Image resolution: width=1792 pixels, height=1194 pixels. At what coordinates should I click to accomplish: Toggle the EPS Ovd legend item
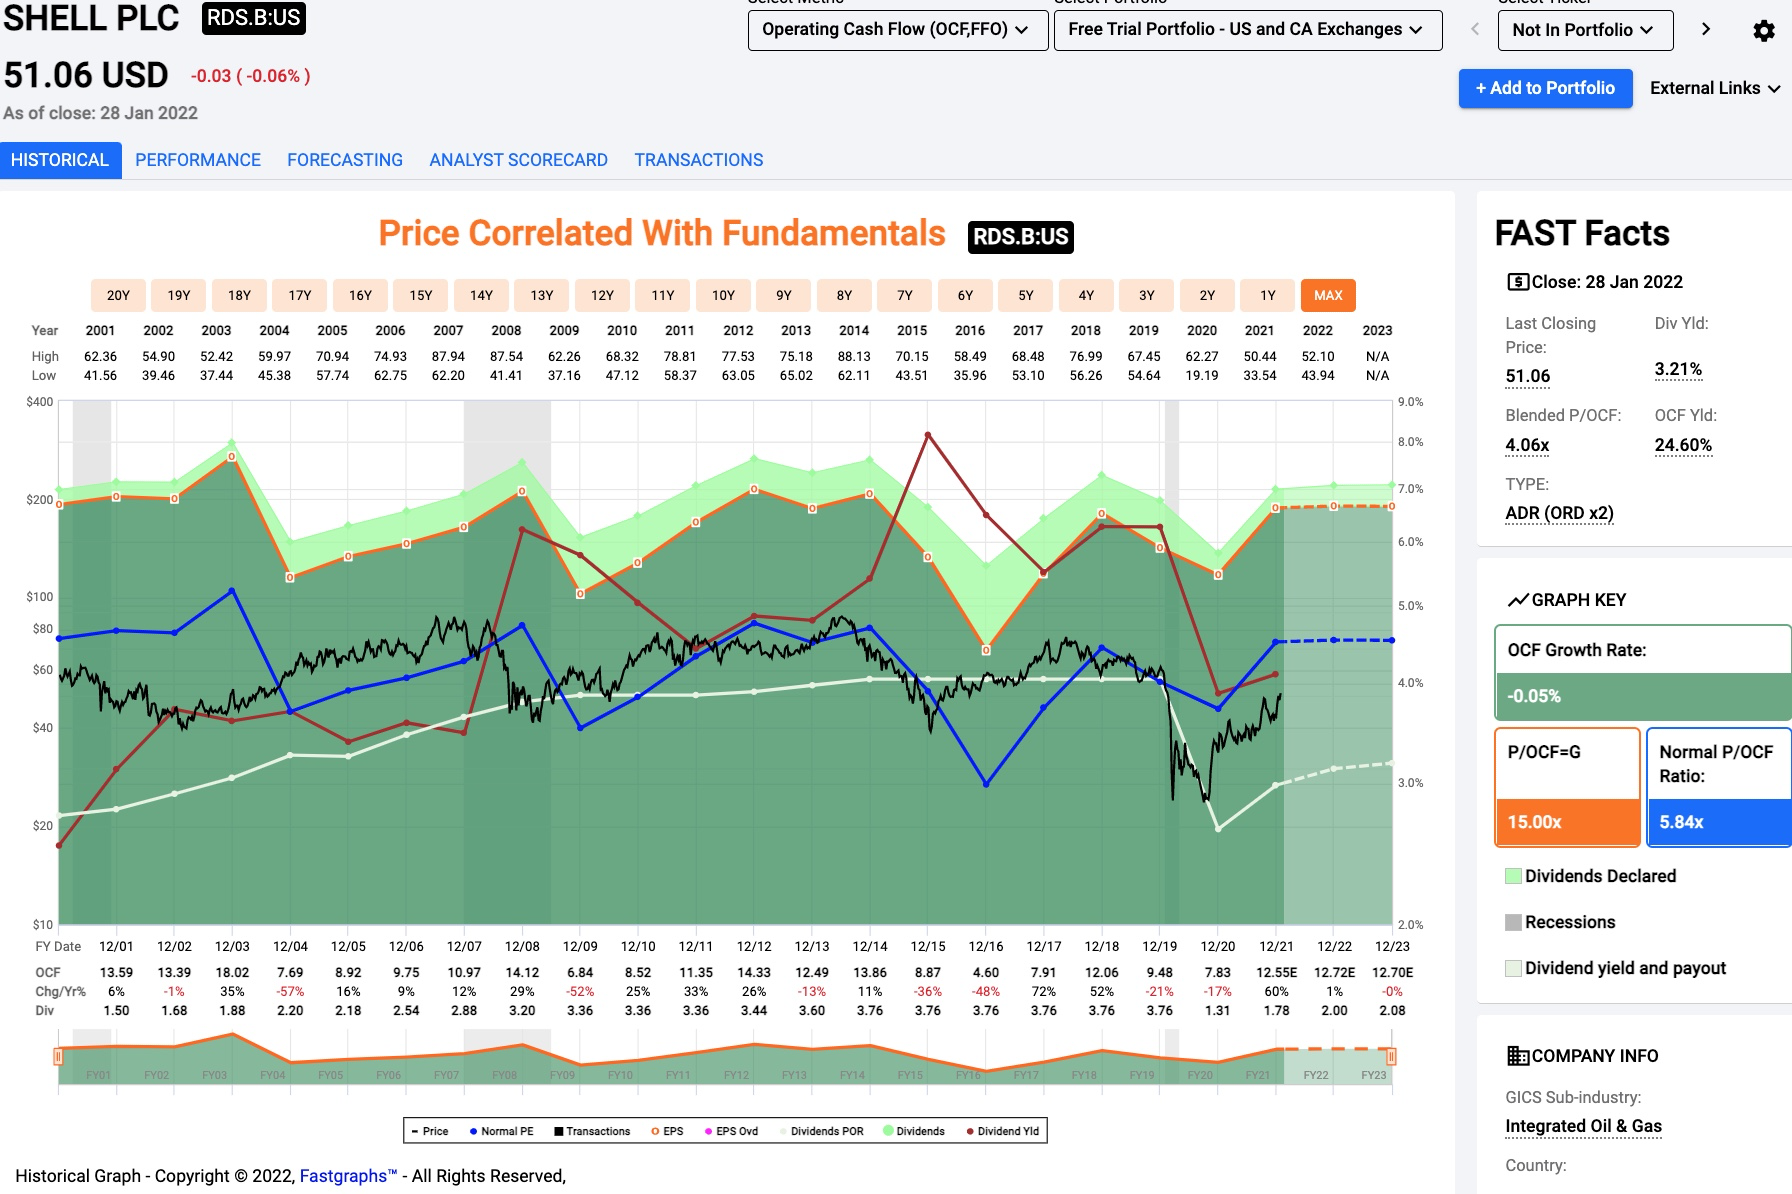coord(731,1131)
